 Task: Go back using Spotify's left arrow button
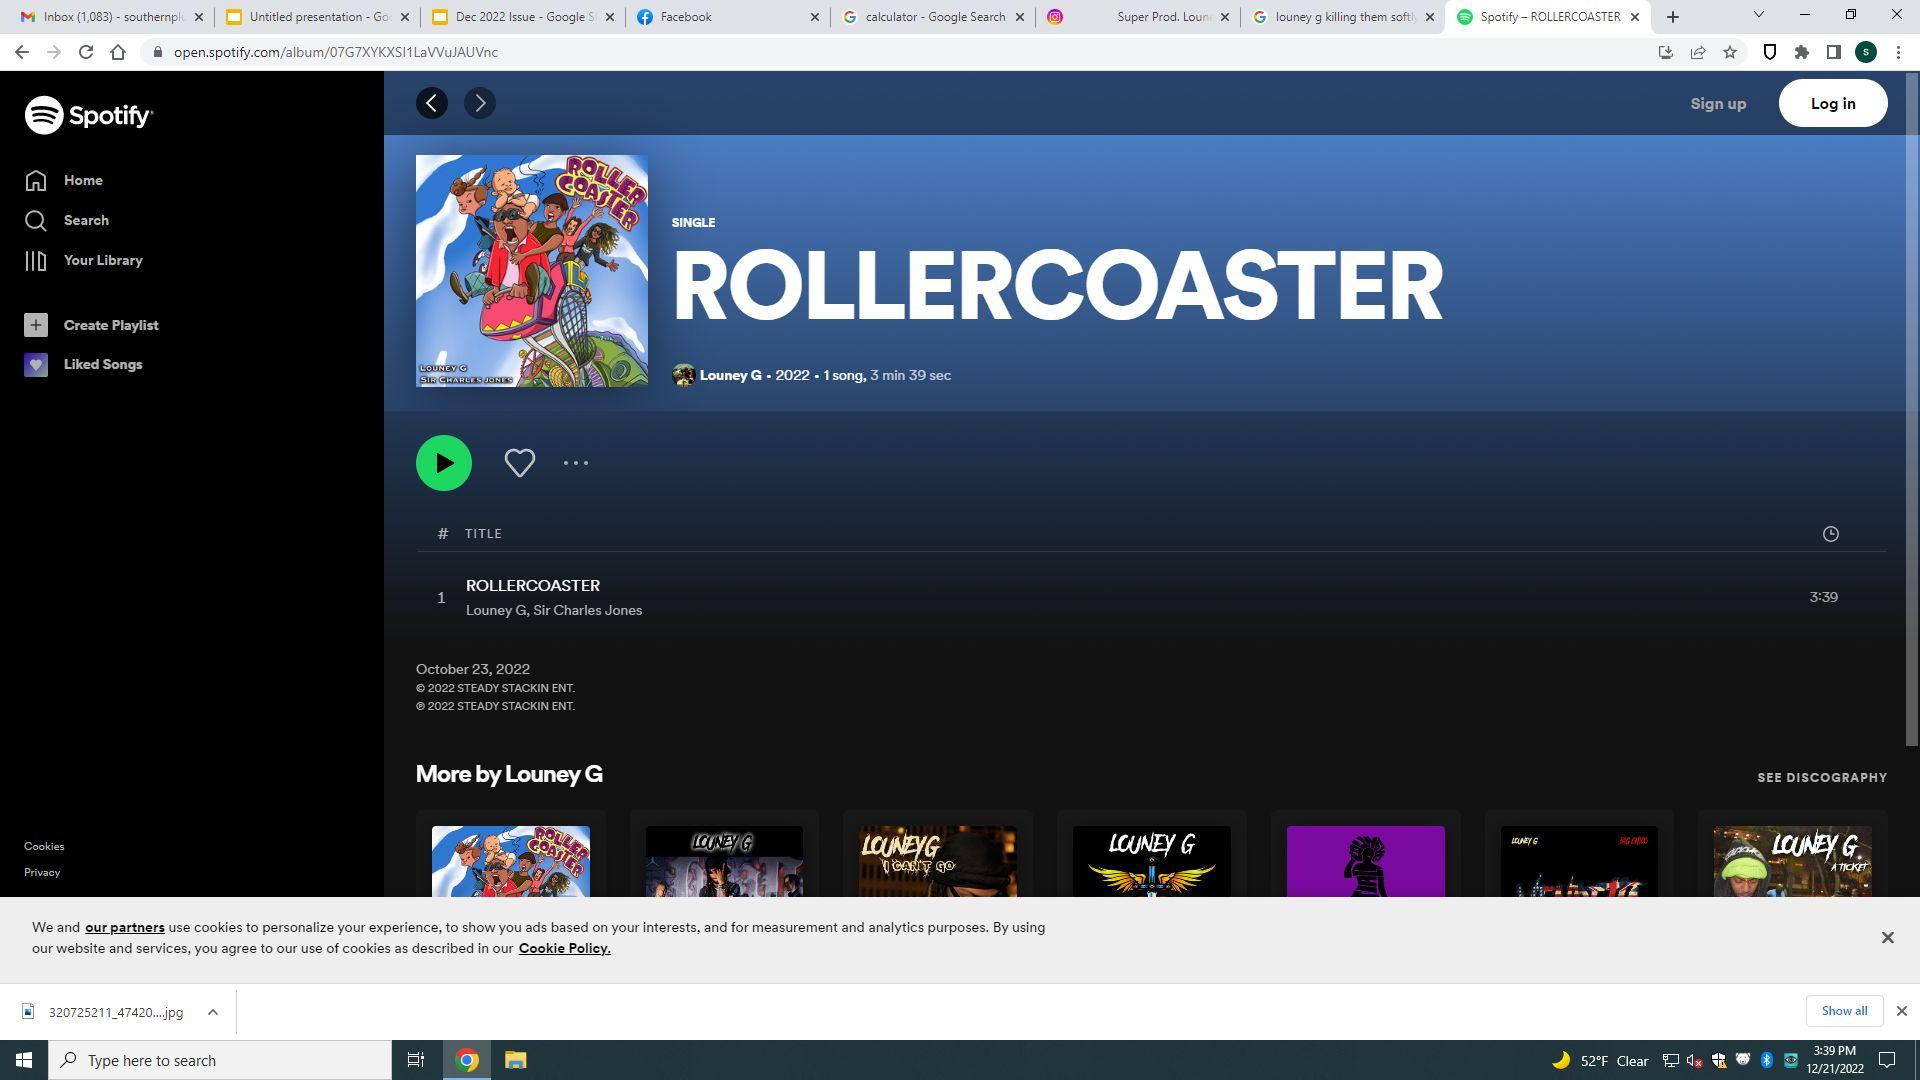[431, 103]
